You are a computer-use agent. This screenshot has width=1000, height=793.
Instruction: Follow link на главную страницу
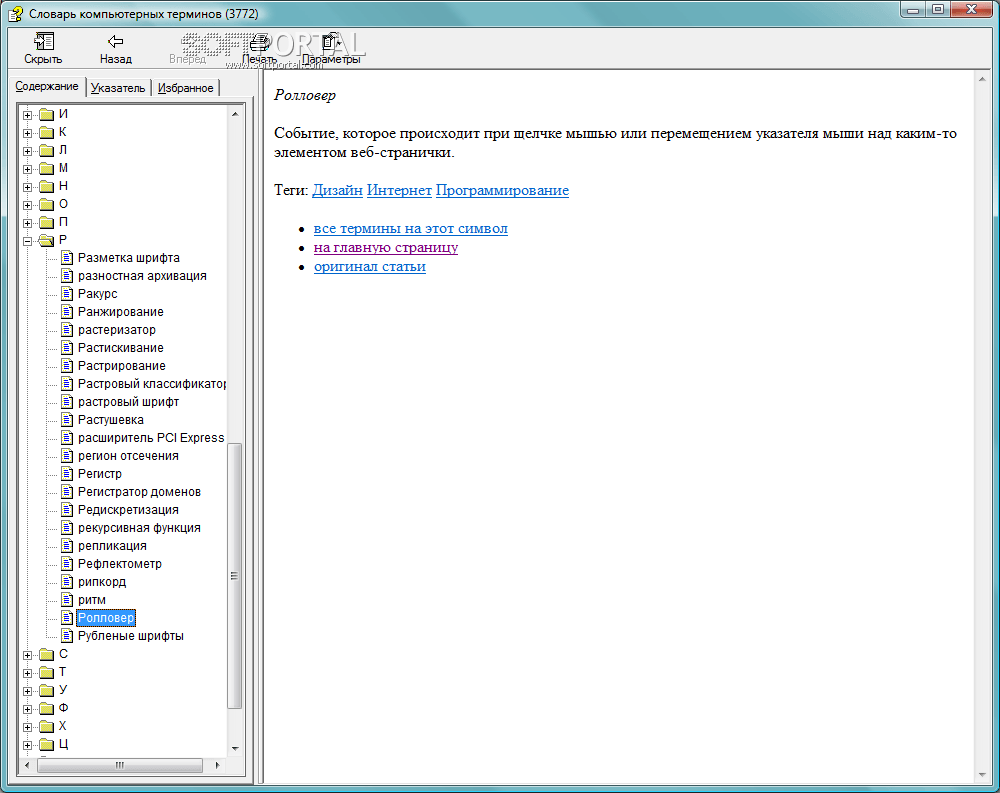pyautogui.click(x=386, y=248)
